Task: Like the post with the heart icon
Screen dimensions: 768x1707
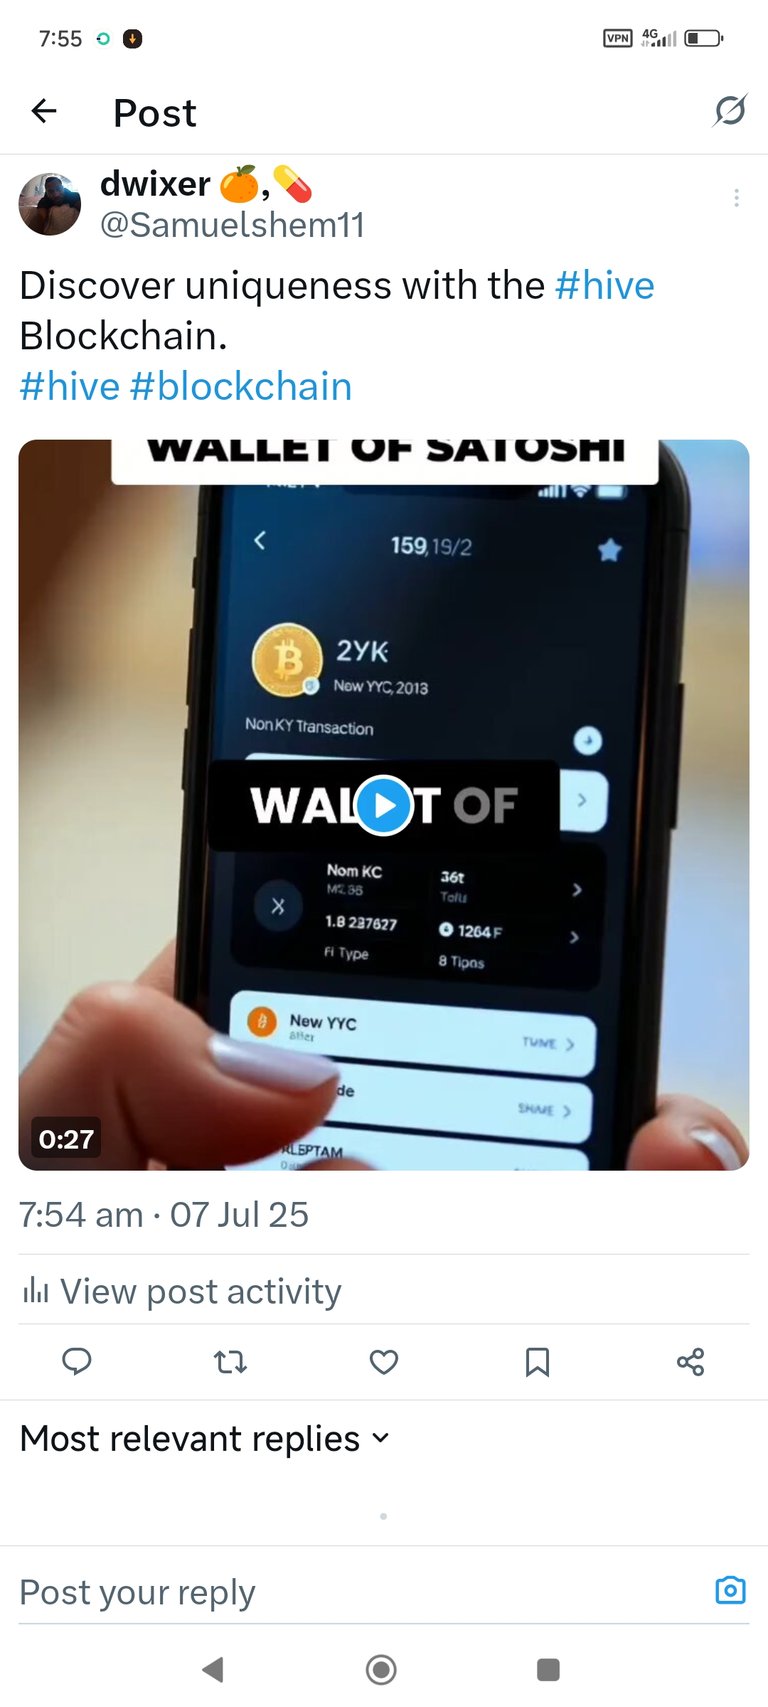Action: tap(384, 1361)
